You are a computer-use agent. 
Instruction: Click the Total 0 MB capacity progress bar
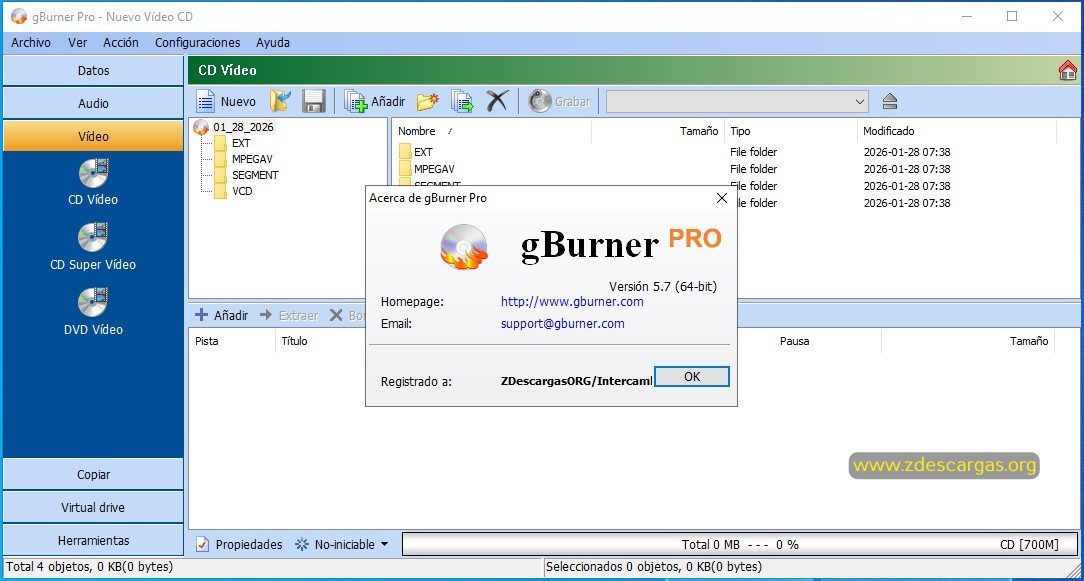coord(740,544)
